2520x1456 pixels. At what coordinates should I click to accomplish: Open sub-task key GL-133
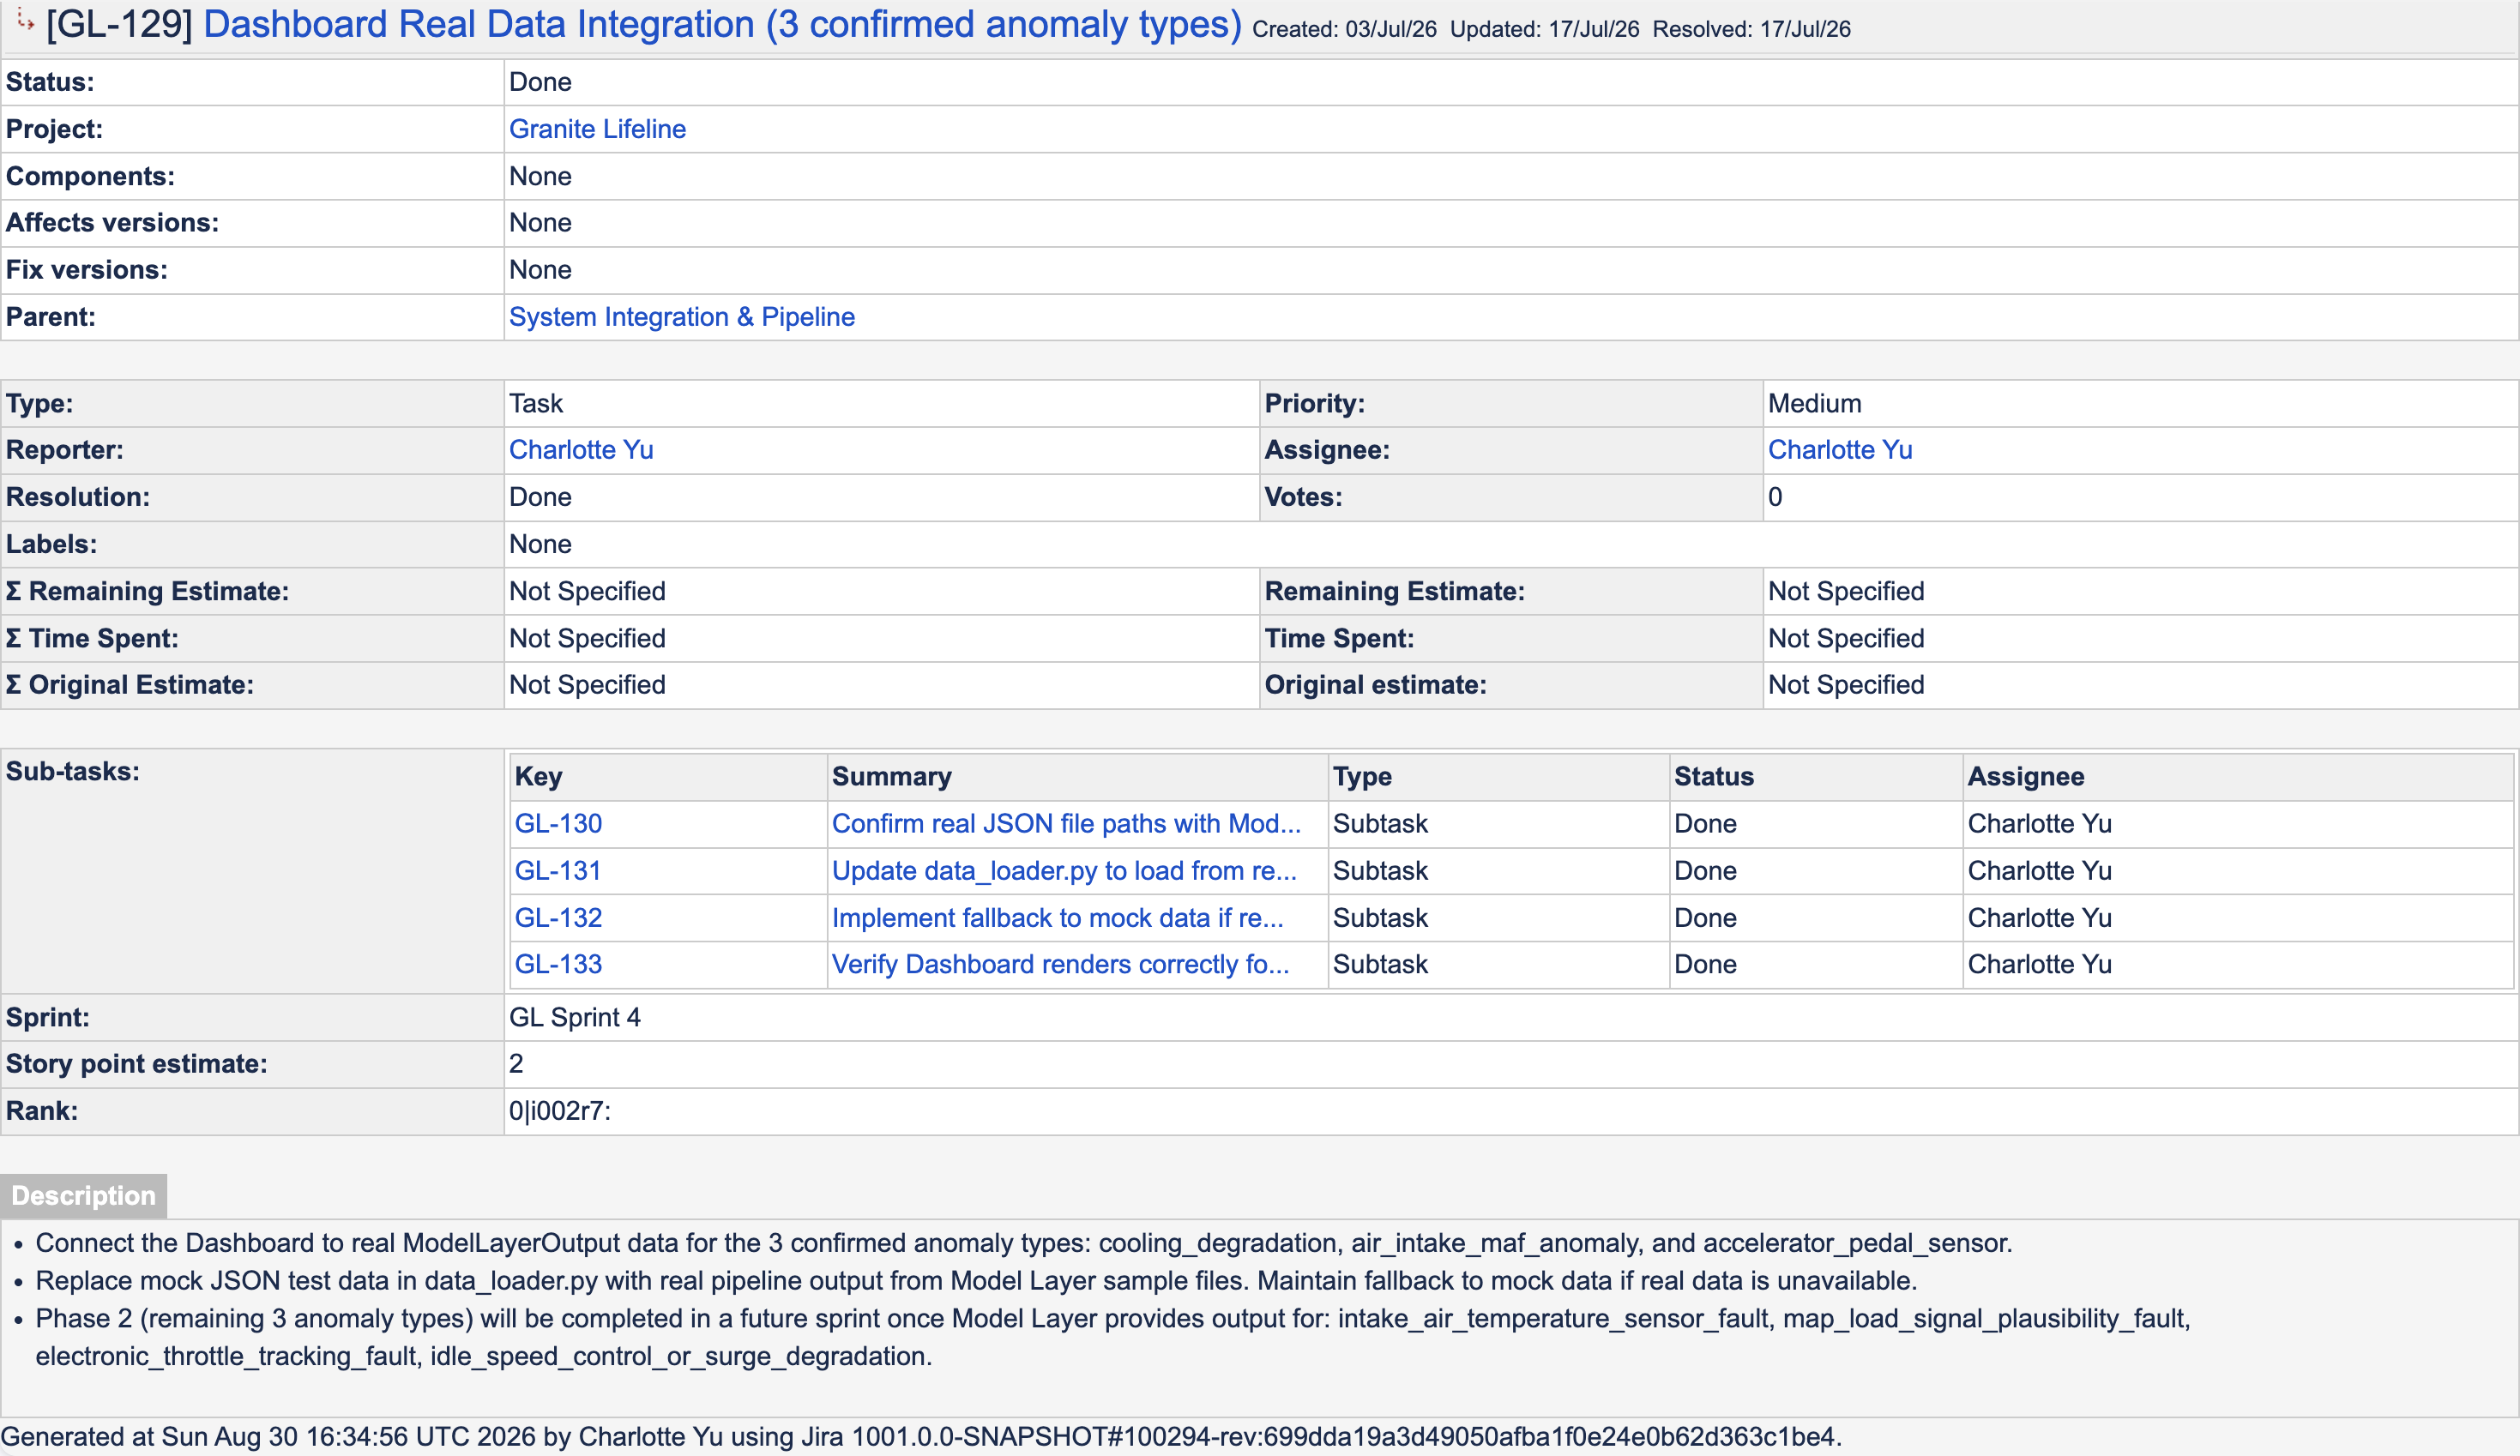(x=558, y=964)
